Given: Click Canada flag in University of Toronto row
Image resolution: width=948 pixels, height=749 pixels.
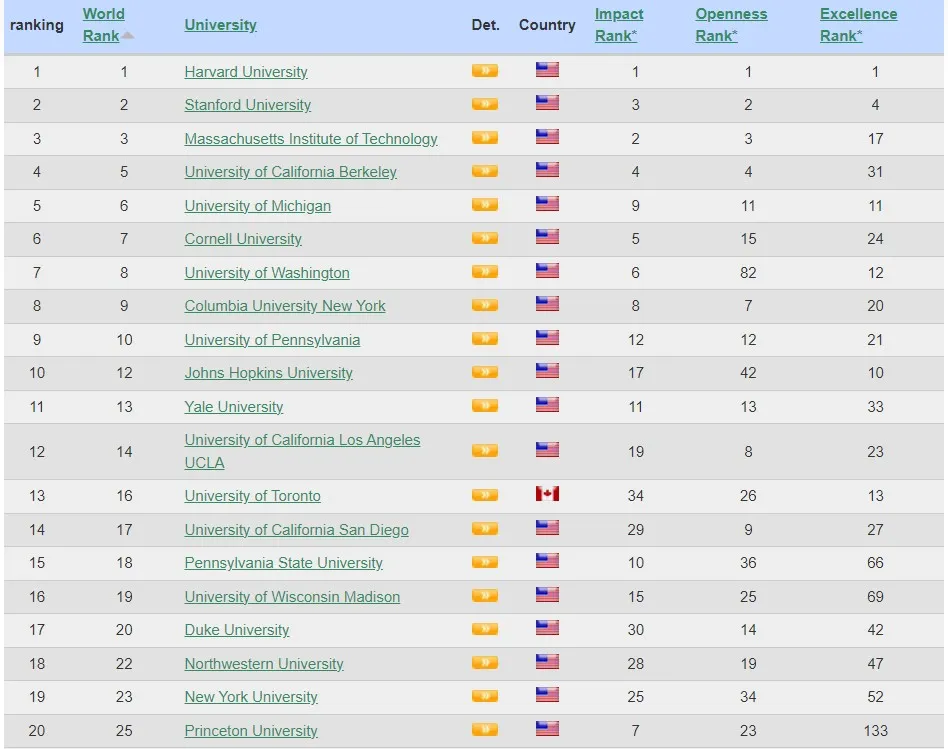Looking at the screenshot, I should [x=547, y=494].
